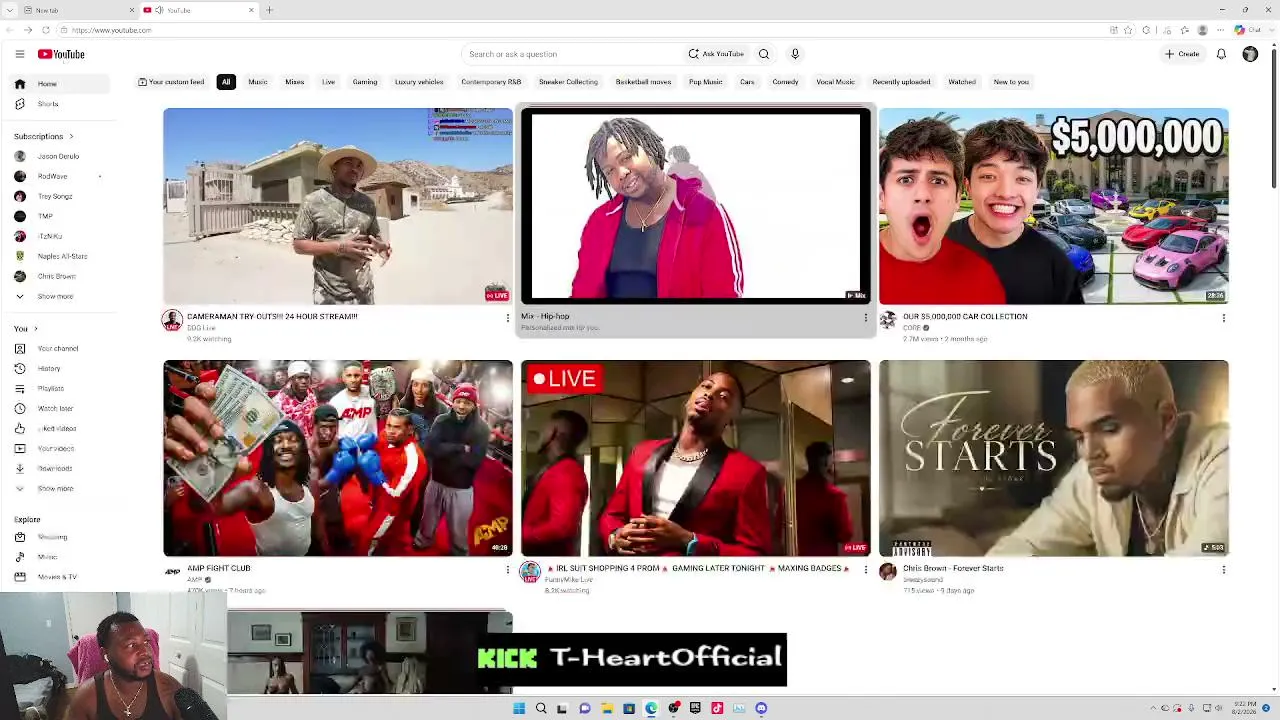
Task: Filter feed by Gaming
Action: click(x=365, y=82)
